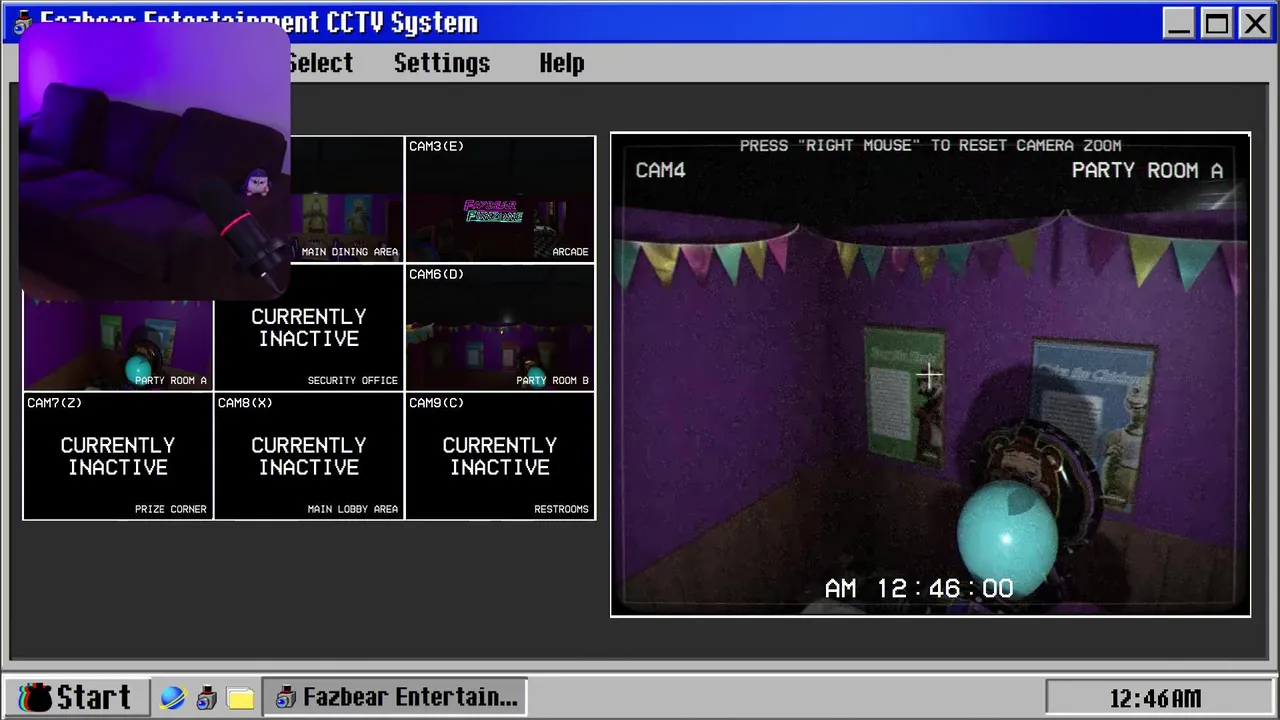Open the camera quick-launch icon beside browser
The width and height of the screenshot is (1280, 720).
[x=206, y=698]
